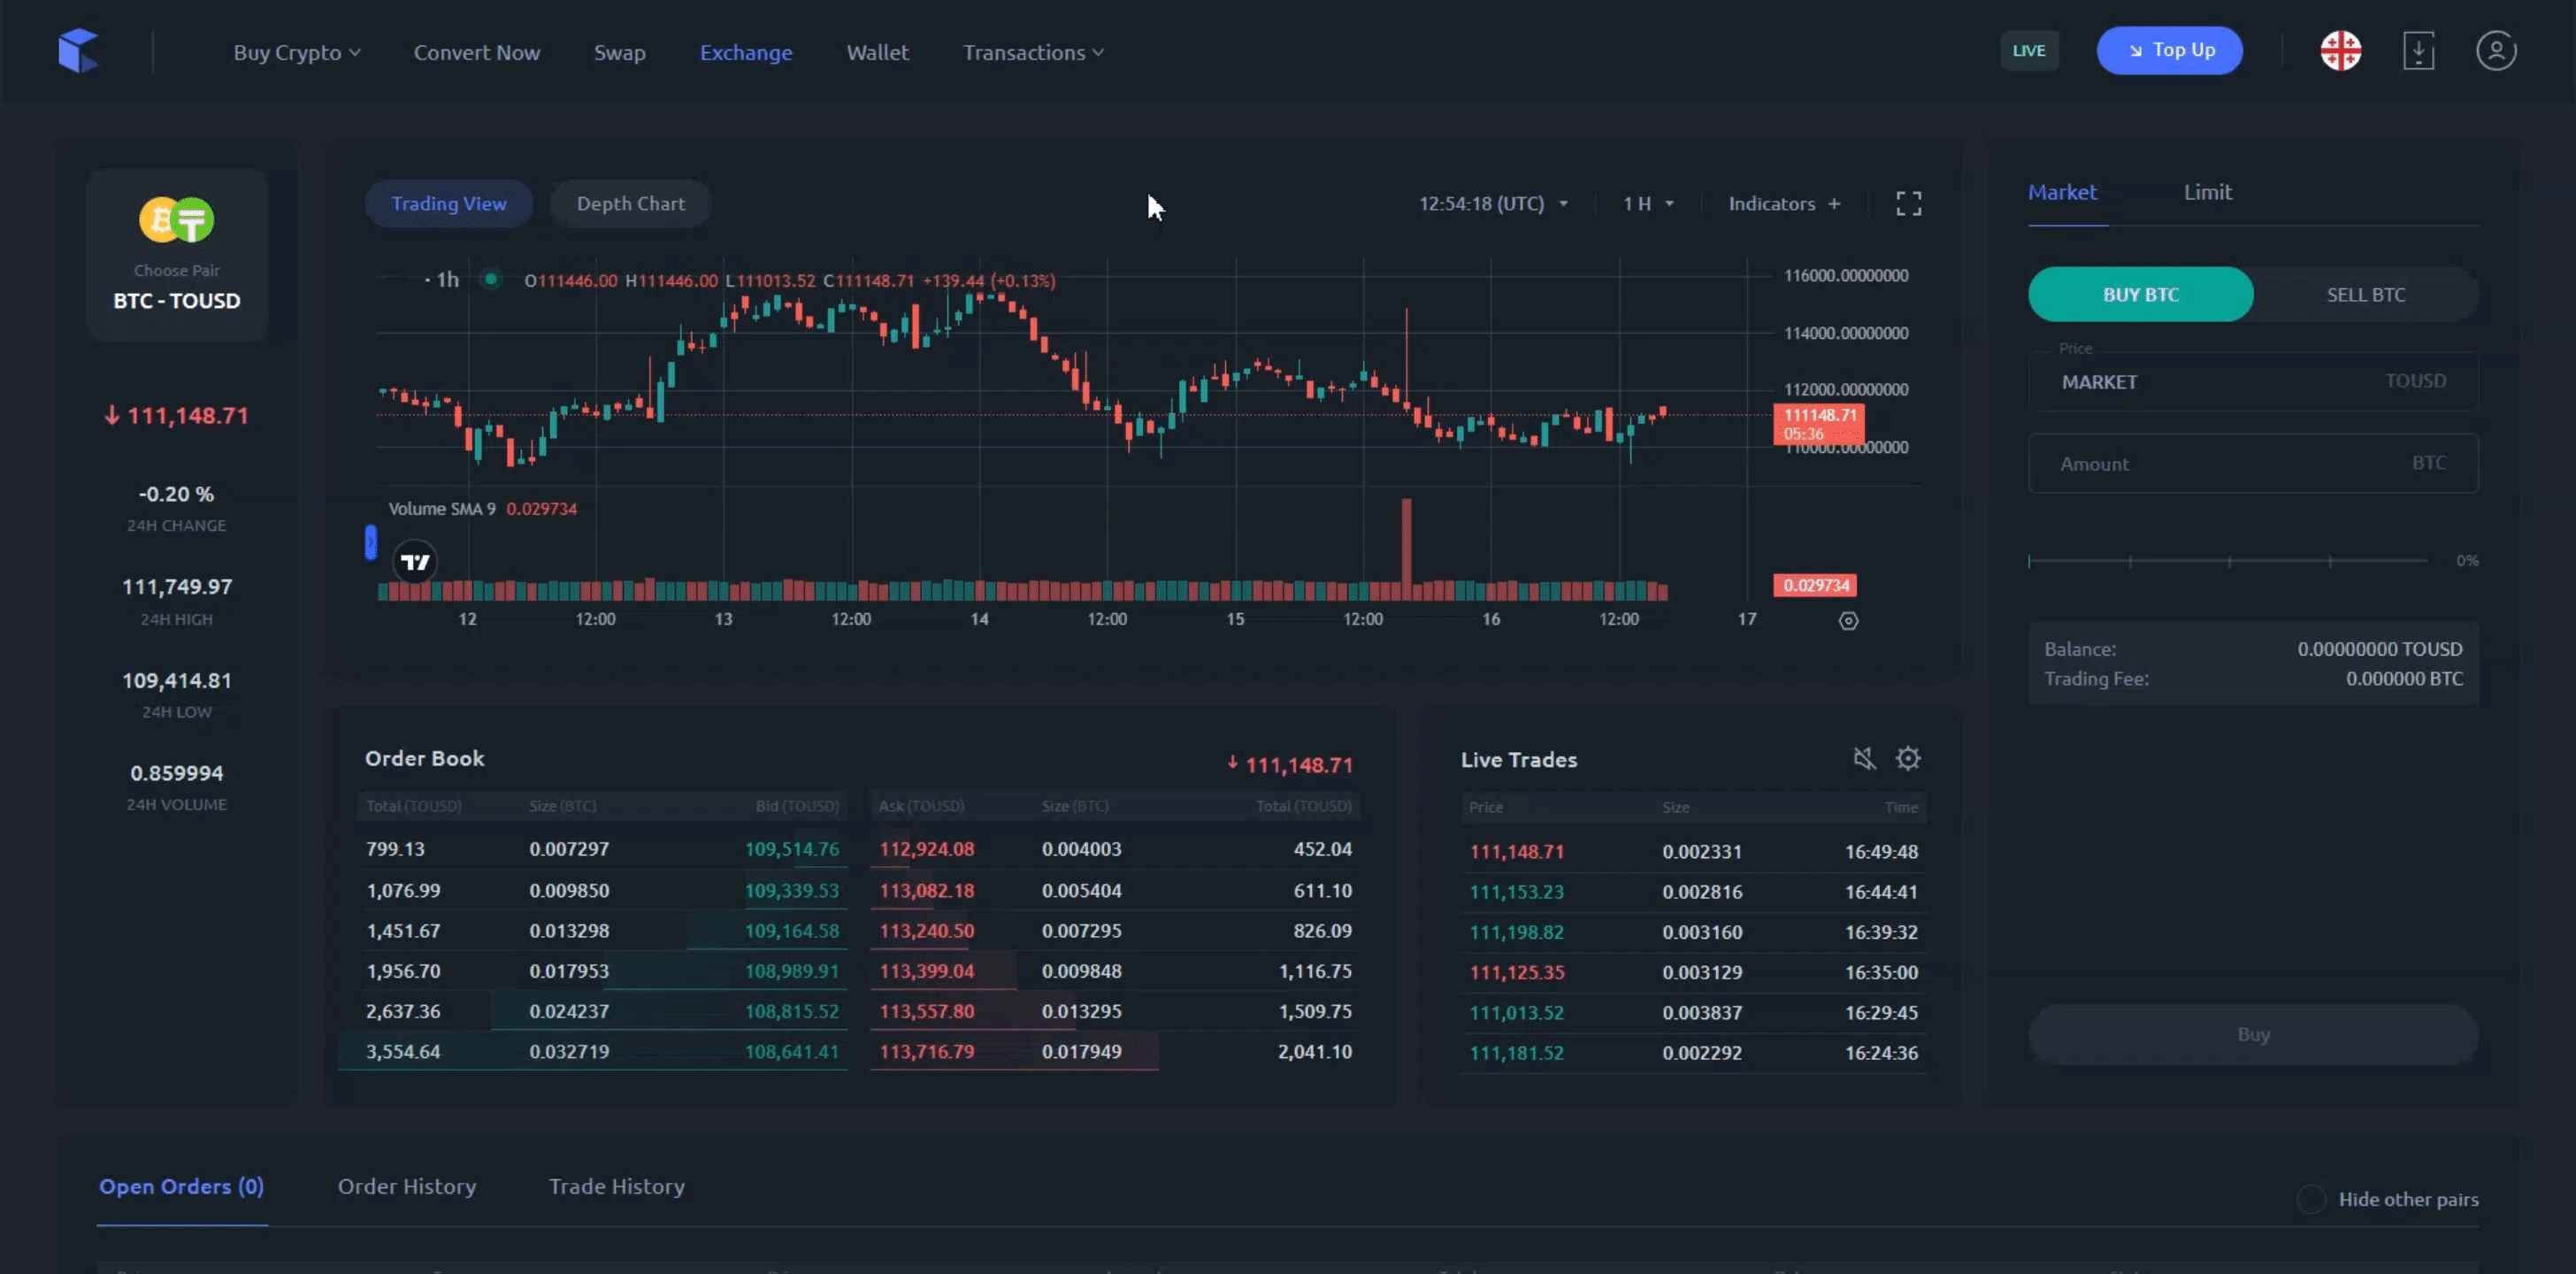This screenshot has height=1274, width=2576.
Task: Click the download icon in the header
Action: point(2418,51)
